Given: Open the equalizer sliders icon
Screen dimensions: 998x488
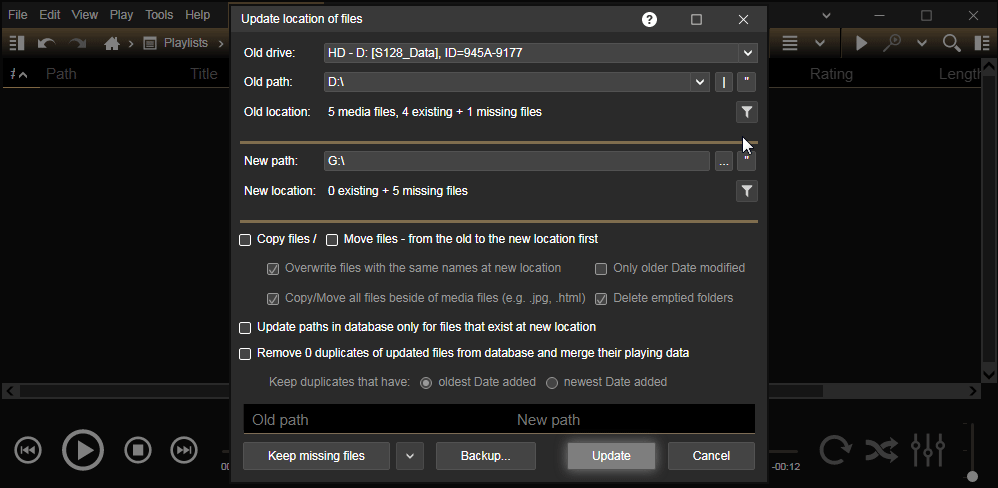Looking at the screenshot, I should (928, 450).
